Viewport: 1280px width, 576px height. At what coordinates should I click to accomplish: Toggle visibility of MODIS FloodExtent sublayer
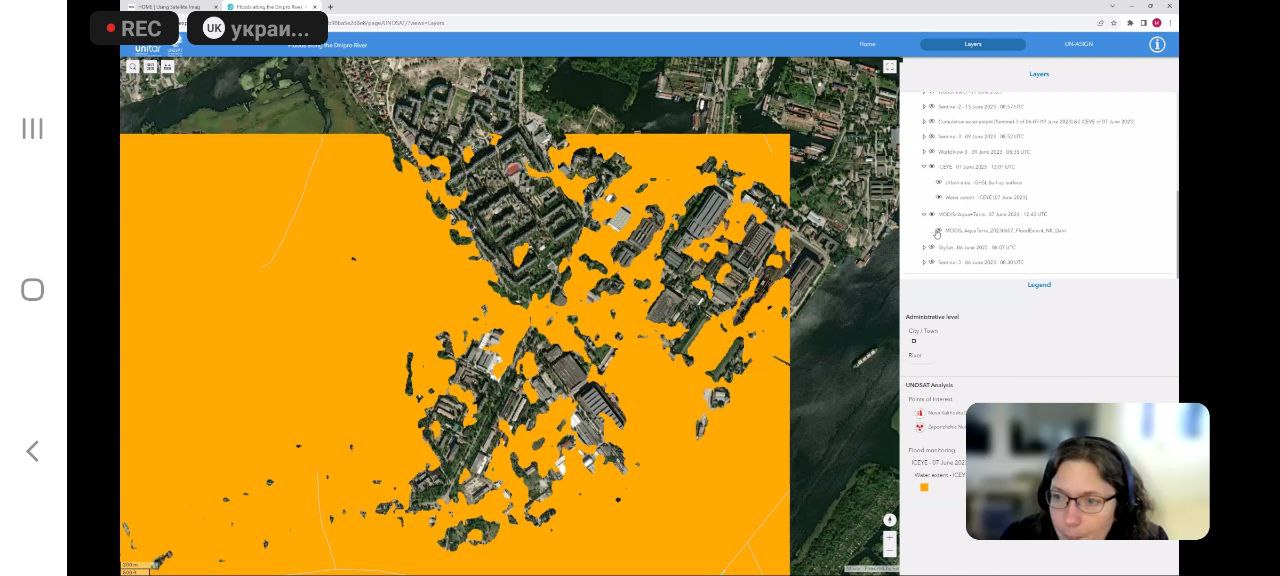(938, 230)
